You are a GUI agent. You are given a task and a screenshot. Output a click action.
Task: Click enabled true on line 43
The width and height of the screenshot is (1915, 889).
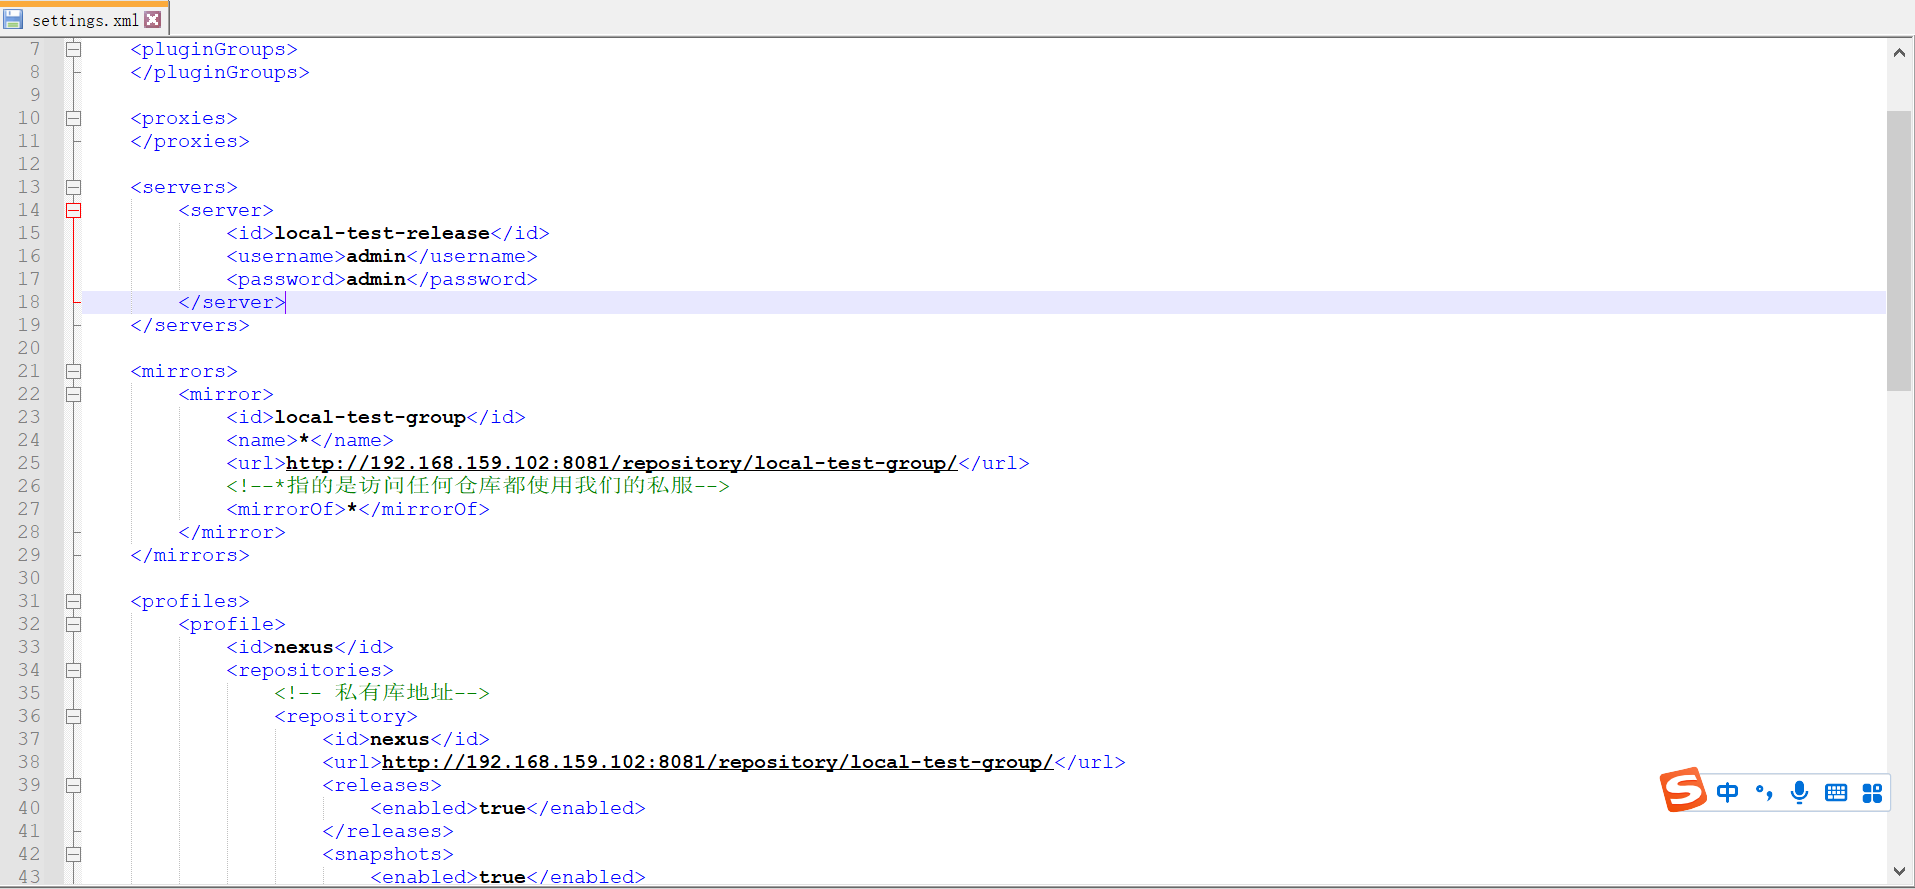click(x=508, y=877)
